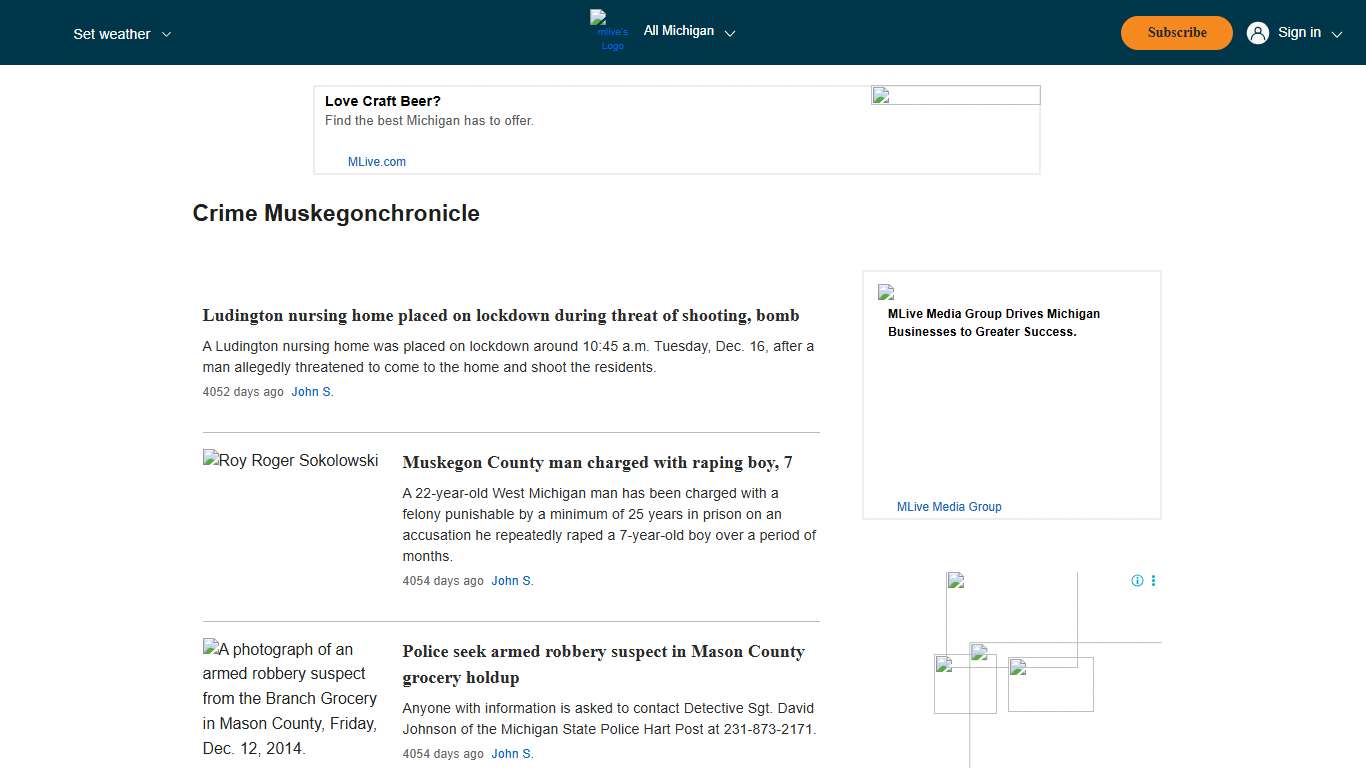Click the MLive Media Group ad image icon

tap(886, 292)
